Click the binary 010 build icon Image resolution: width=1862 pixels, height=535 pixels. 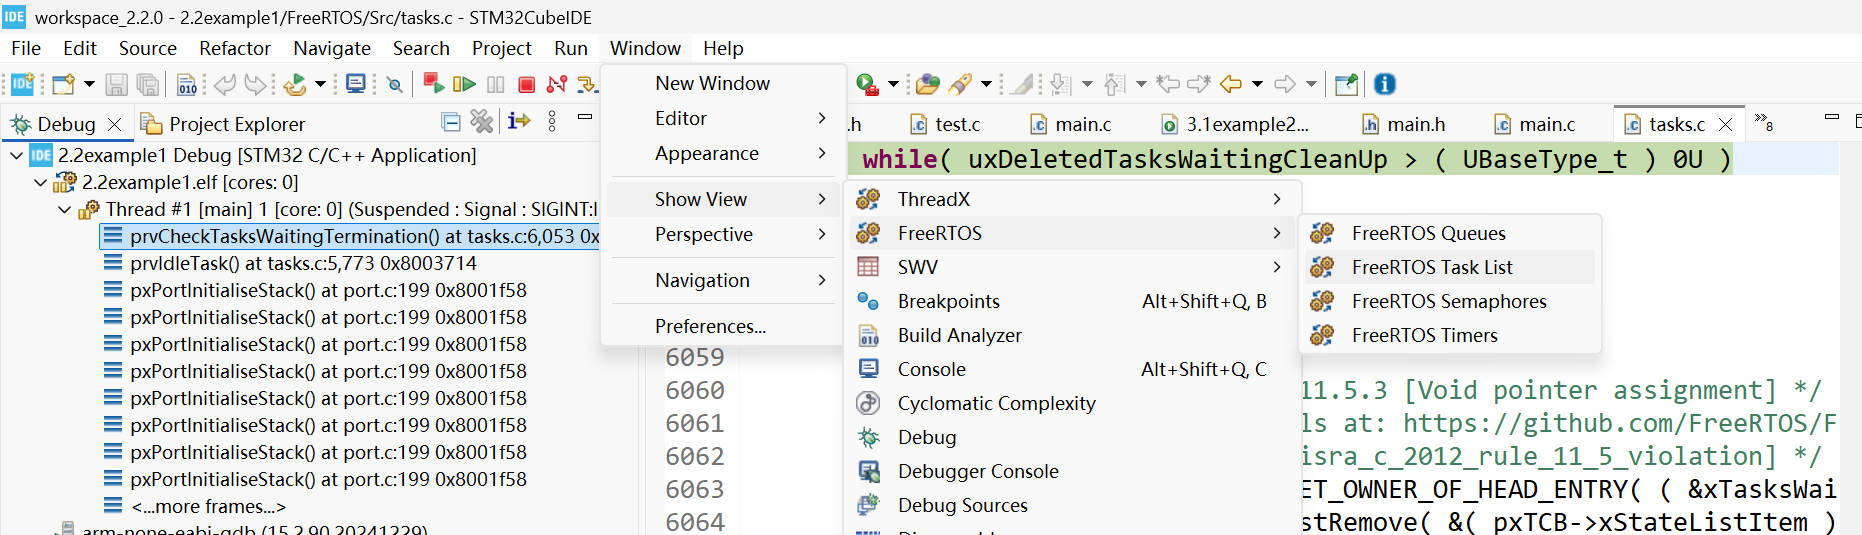click(187, 85)
